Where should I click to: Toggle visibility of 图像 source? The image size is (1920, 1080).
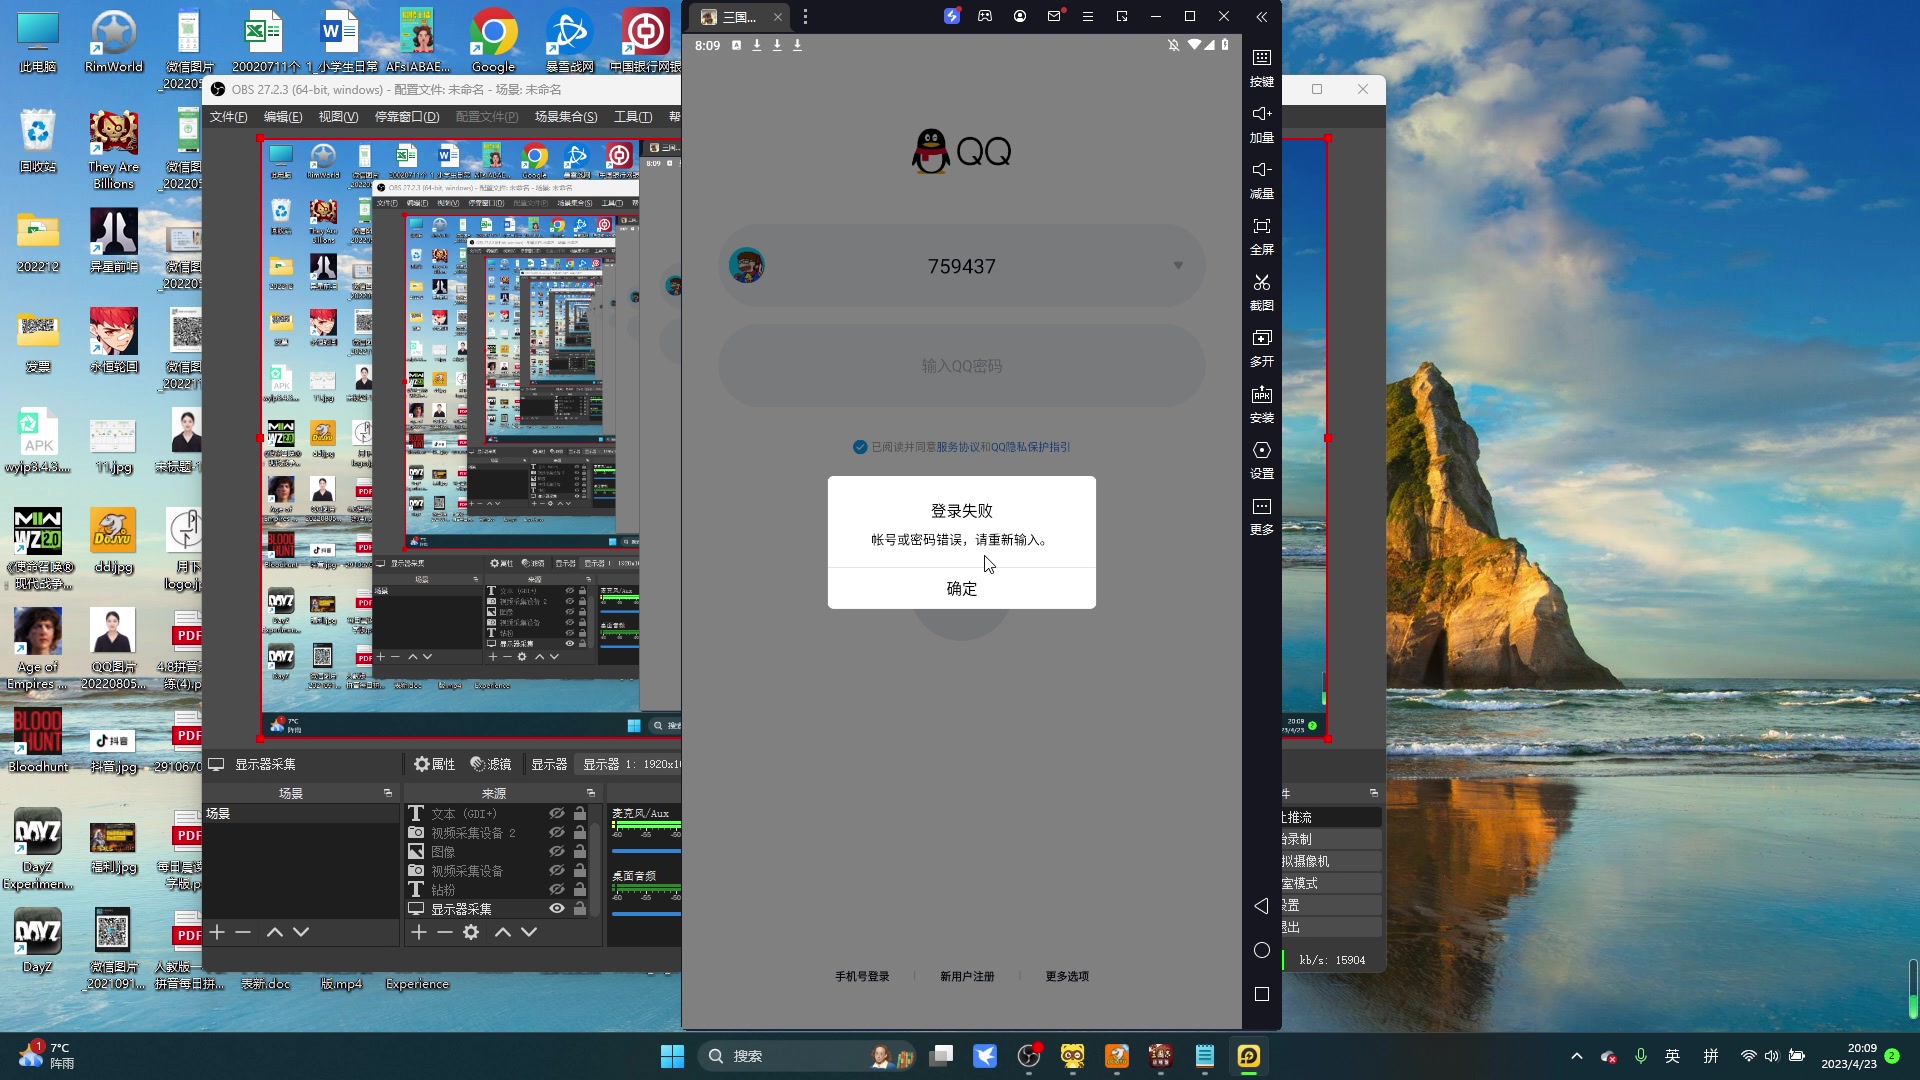coord(557,852)
